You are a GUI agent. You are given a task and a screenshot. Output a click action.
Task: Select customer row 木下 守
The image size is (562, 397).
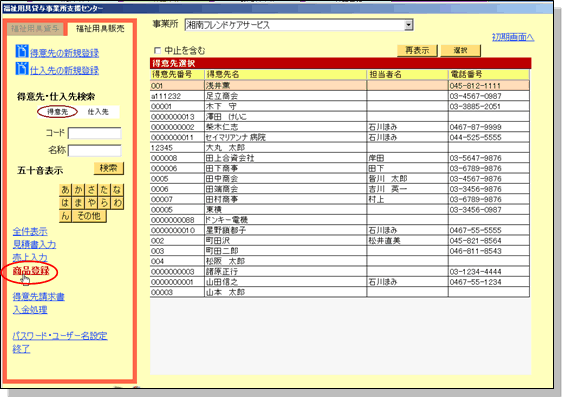click(x=339, y=106)
